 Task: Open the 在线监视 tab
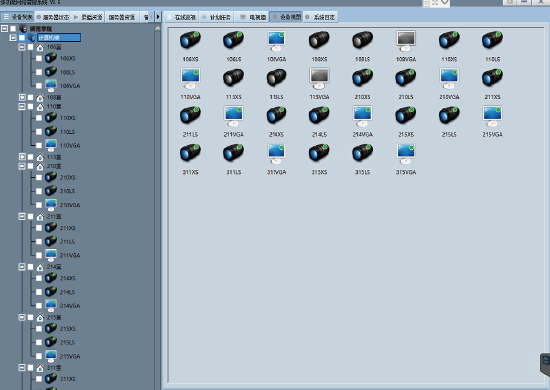coord(182,17)
